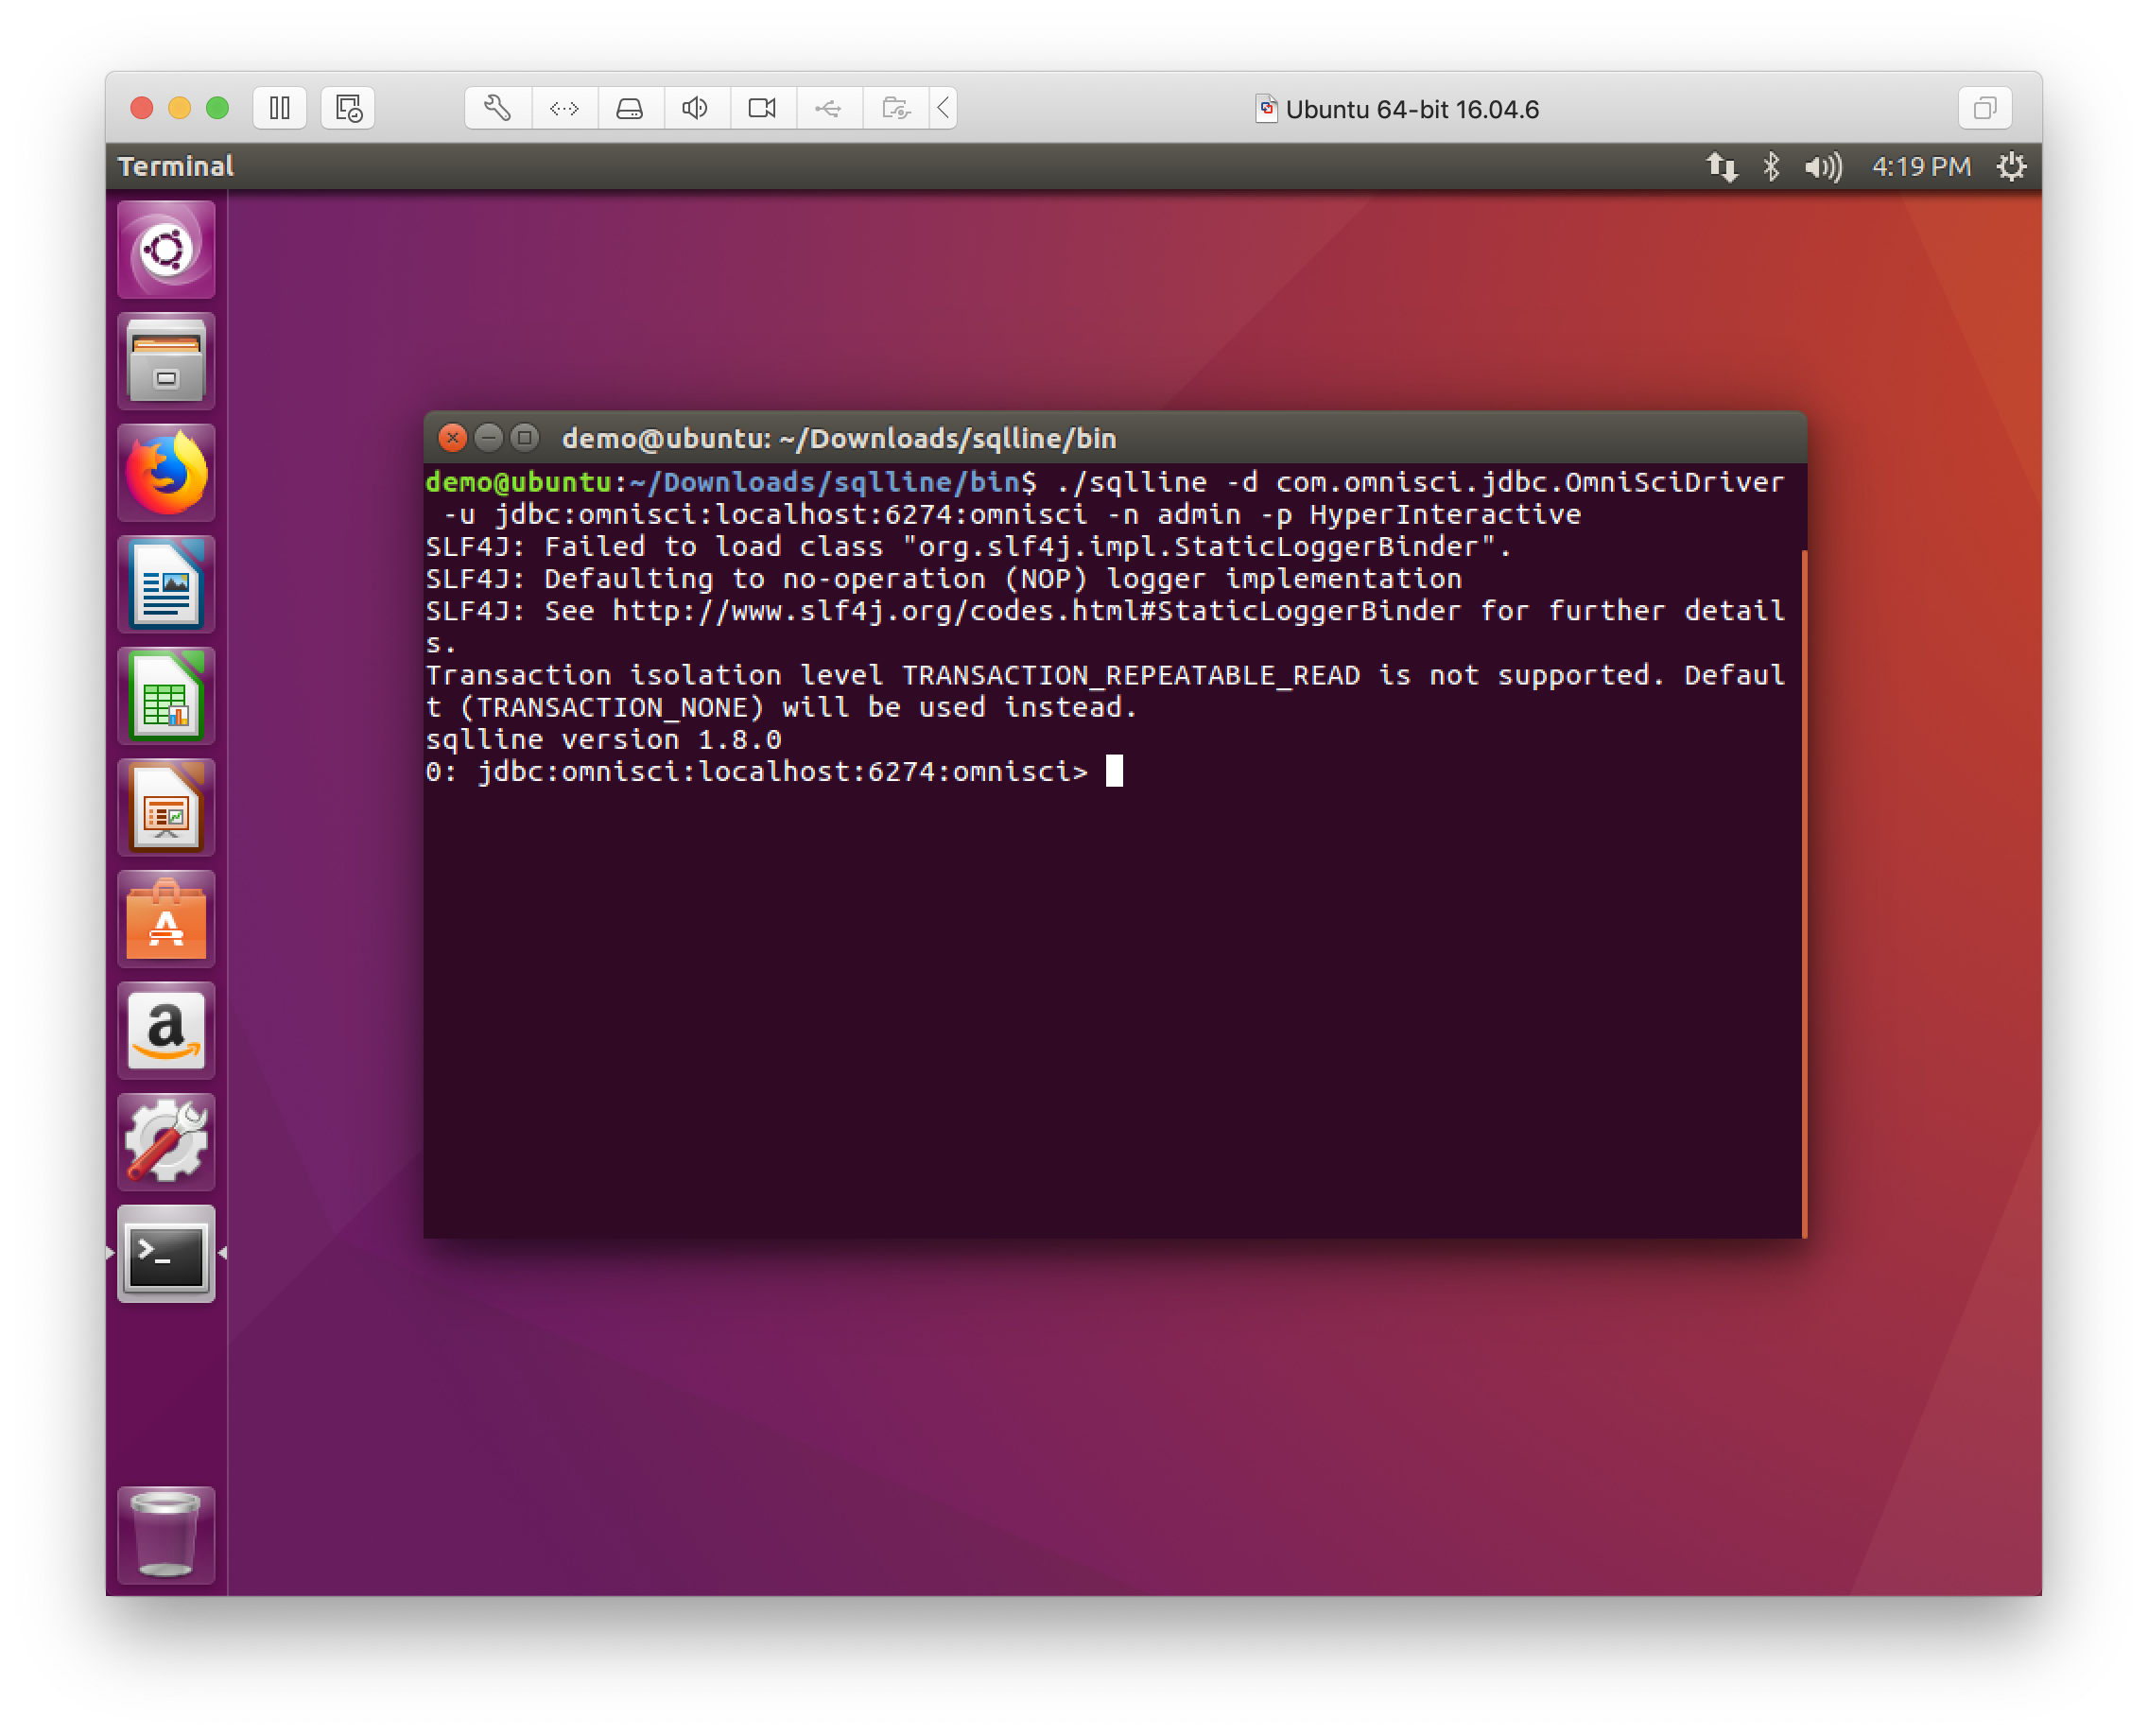The width and height of the screenshot is (2148, 1736).
Task: Enter Unity view mode button
Action: click(1984, 108)
